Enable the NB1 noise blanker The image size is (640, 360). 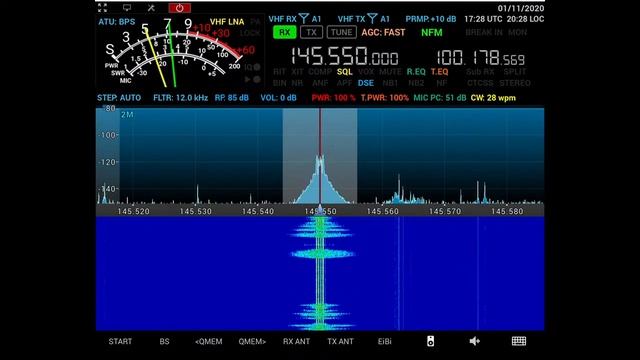click(390, 83)
